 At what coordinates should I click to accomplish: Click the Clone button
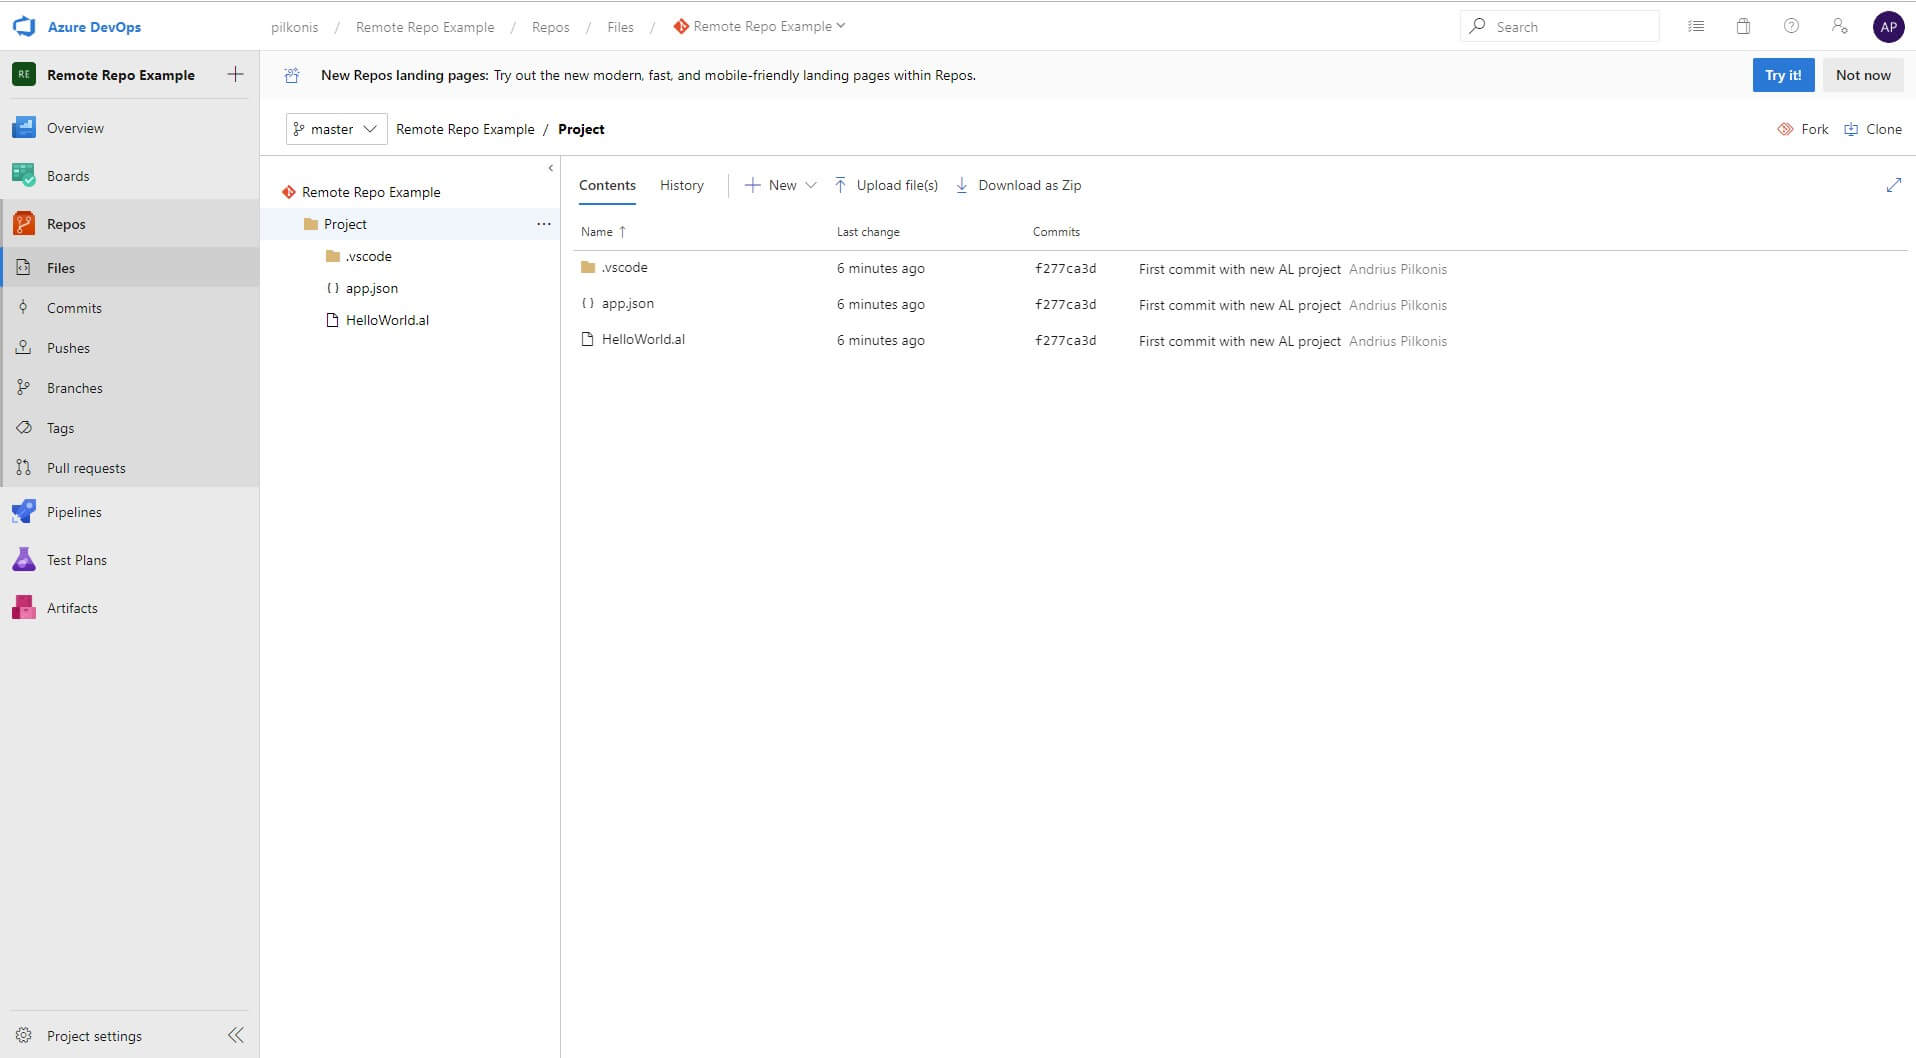pos(1873,129)
